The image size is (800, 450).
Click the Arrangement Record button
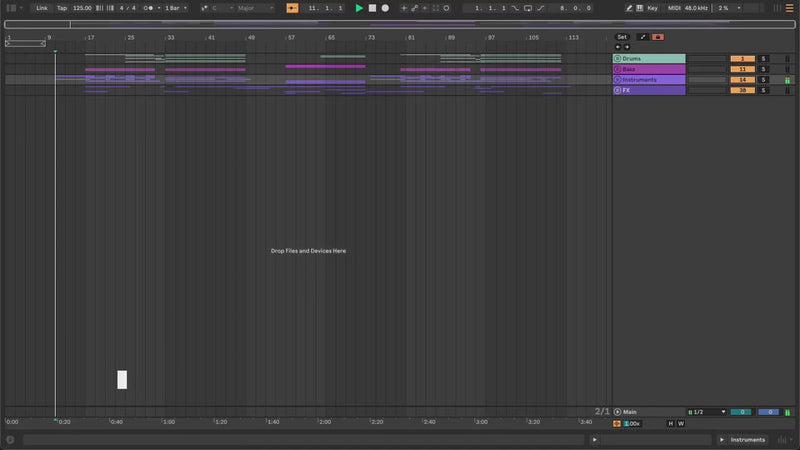(385, 8)
